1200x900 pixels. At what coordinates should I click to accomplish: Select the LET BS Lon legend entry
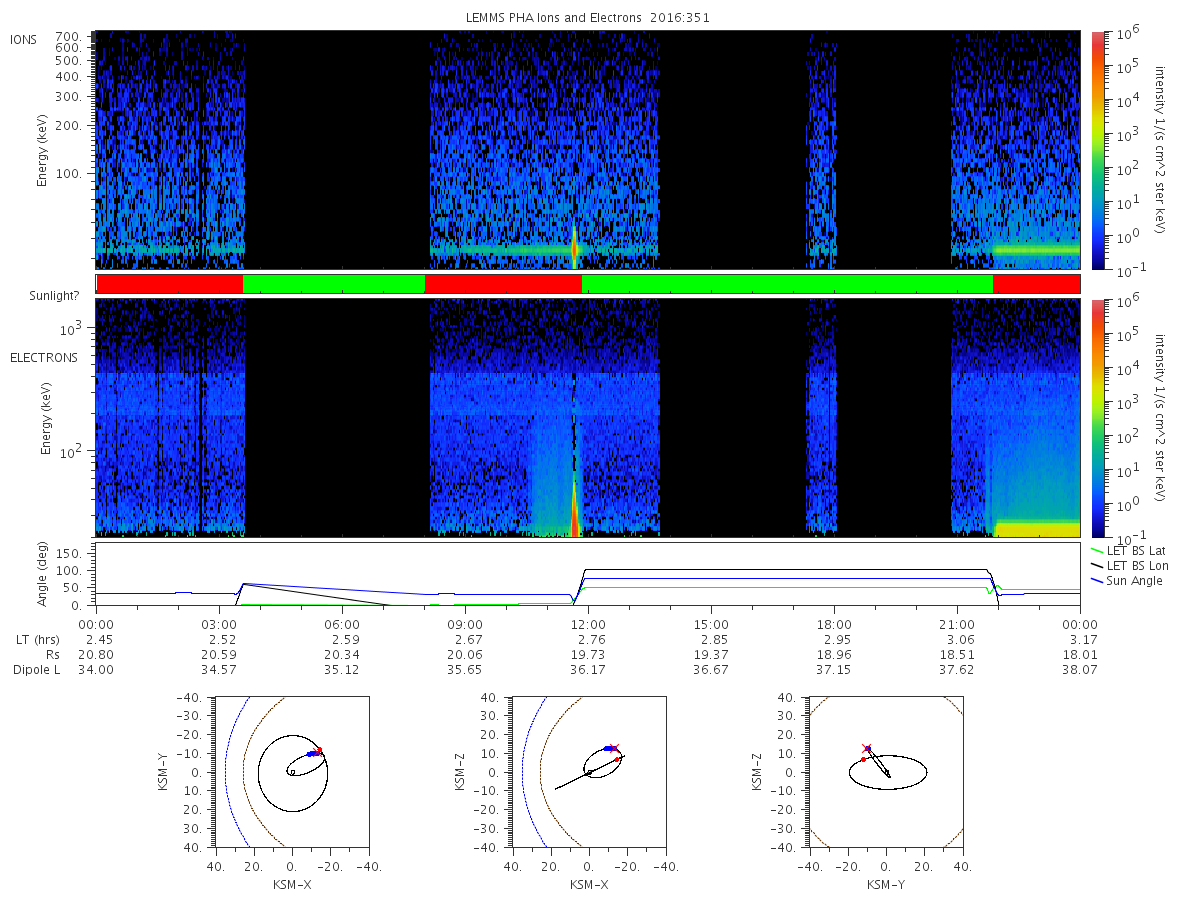[x=1139, y=566]
